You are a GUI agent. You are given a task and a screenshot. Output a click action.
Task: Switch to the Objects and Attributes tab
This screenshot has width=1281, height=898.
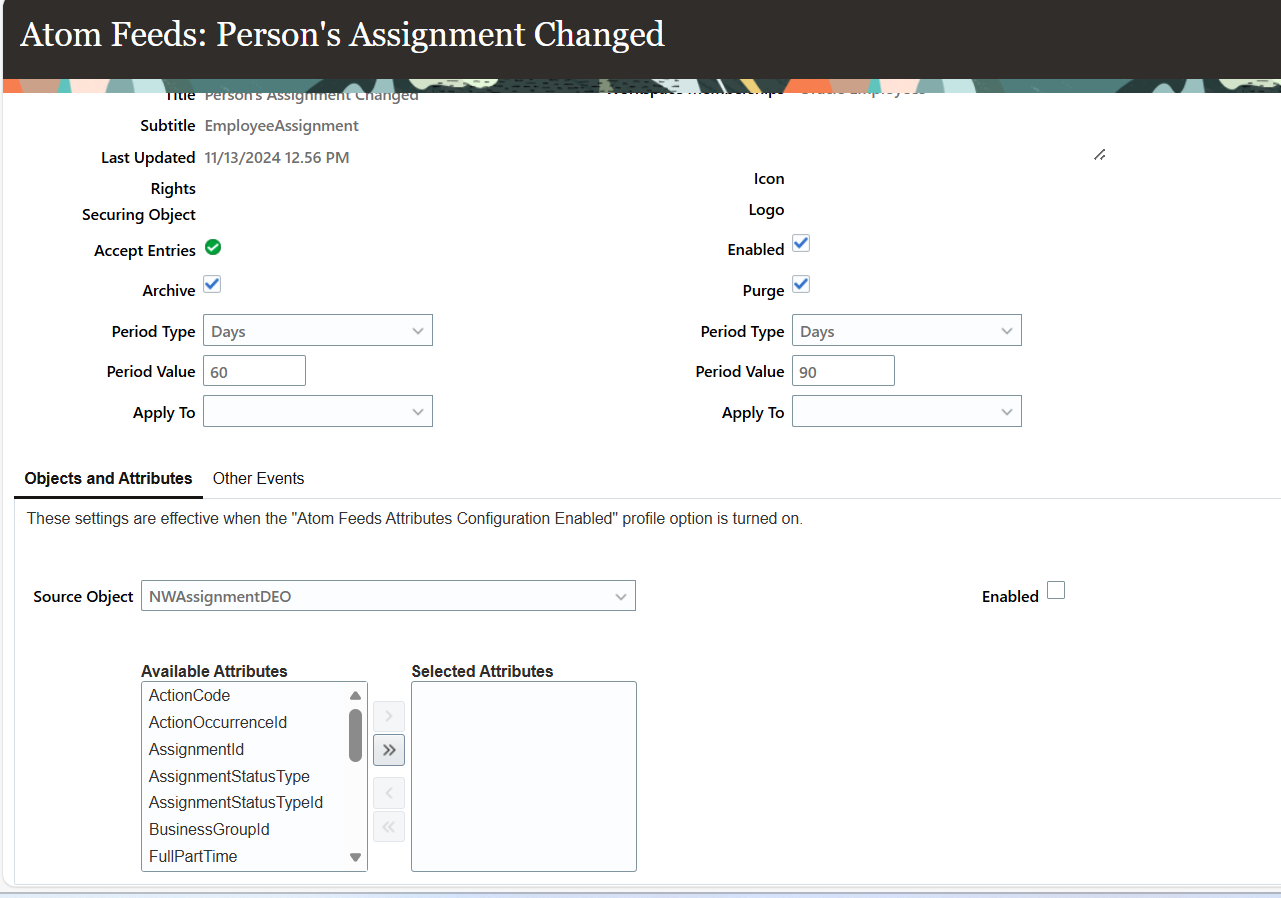click(108, 478)
